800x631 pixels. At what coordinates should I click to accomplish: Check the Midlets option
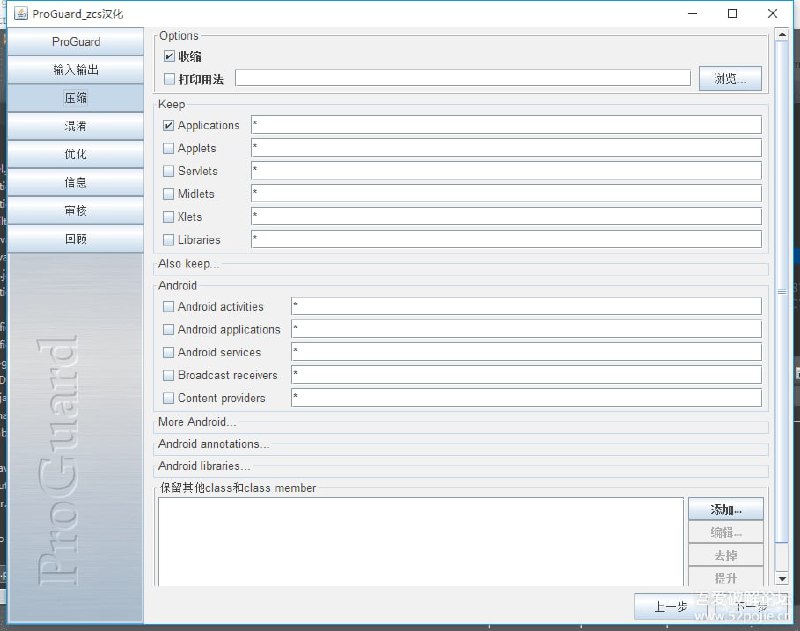pos(168,194)
